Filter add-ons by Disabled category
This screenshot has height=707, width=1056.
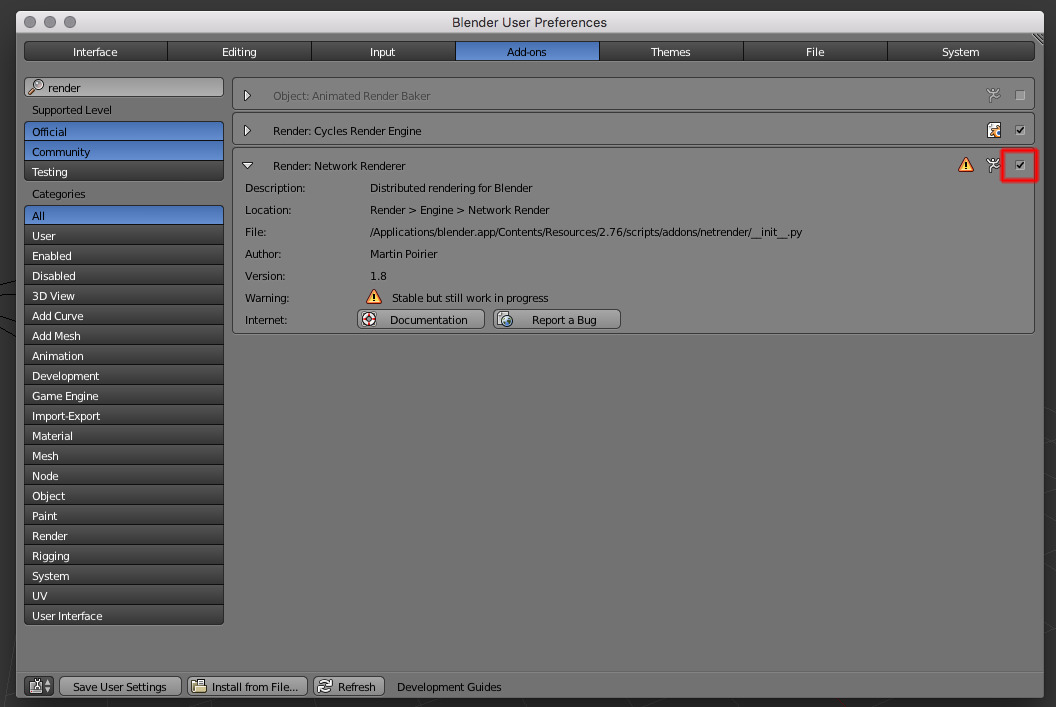[124, 275]
